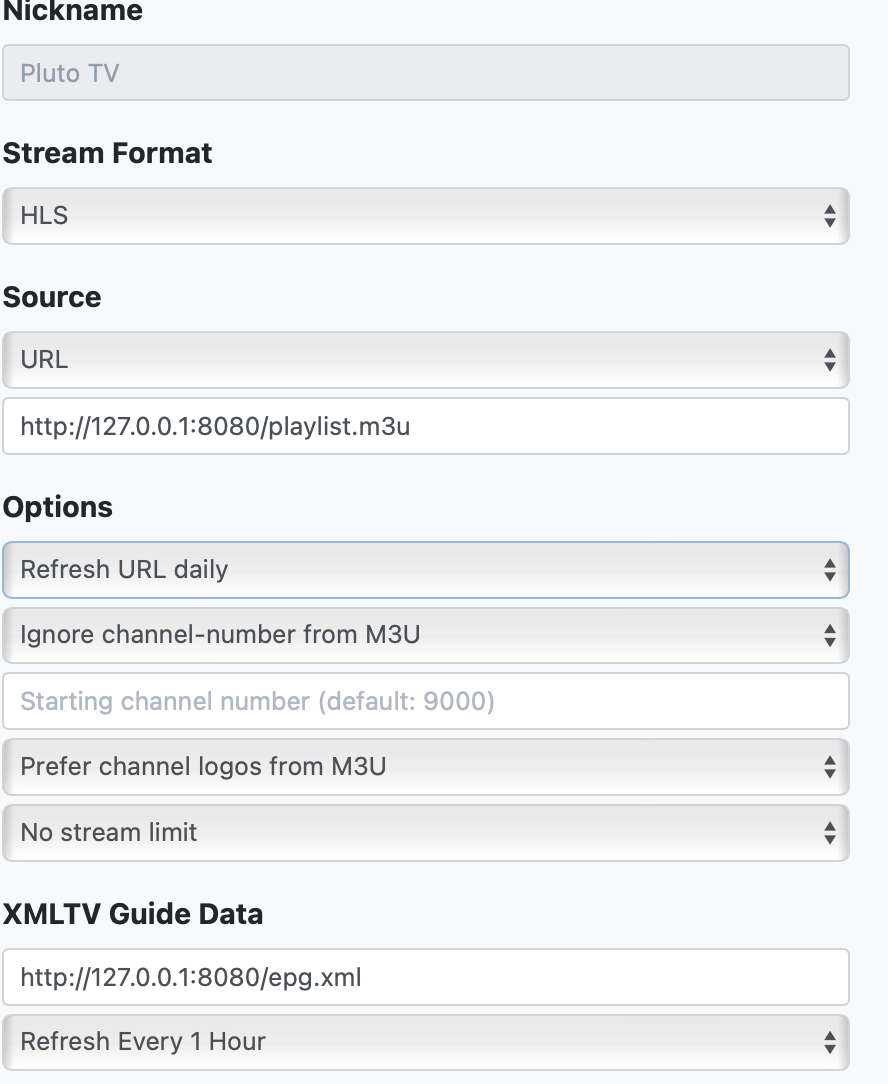This screenshot has height=1084, width=888.
Task: Open the Refresh URL daily dropdown
Action: [425, 570]
